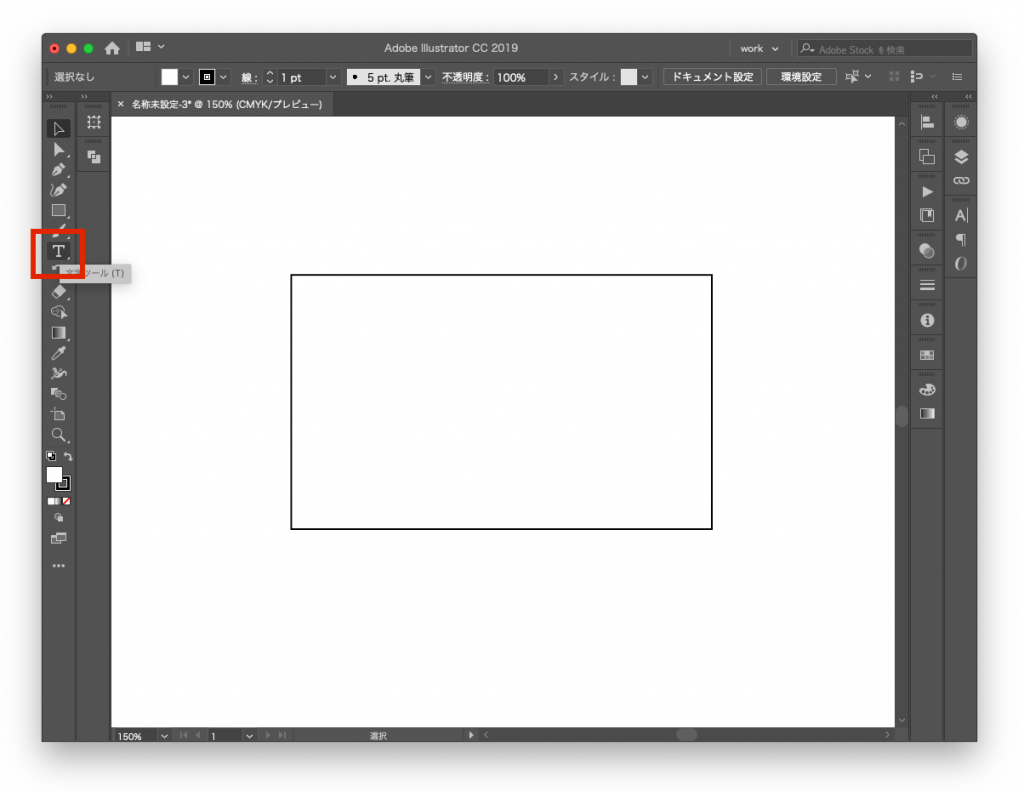Select the Gradient tool in the toolbar

(x=59, y=333)
